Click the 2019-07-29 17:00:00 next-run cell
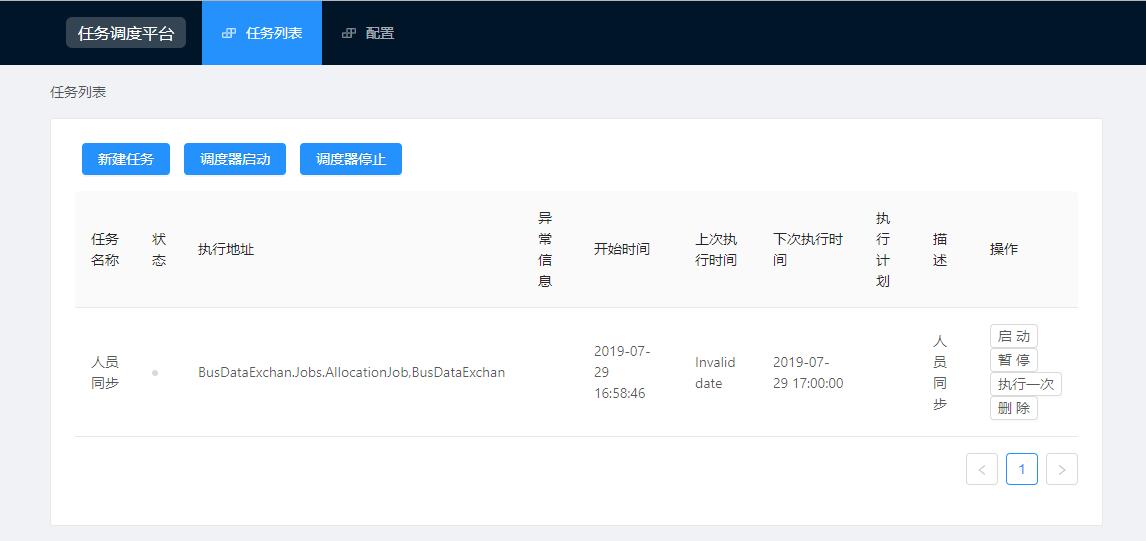The image size is (1146, 541). (808, 372)
